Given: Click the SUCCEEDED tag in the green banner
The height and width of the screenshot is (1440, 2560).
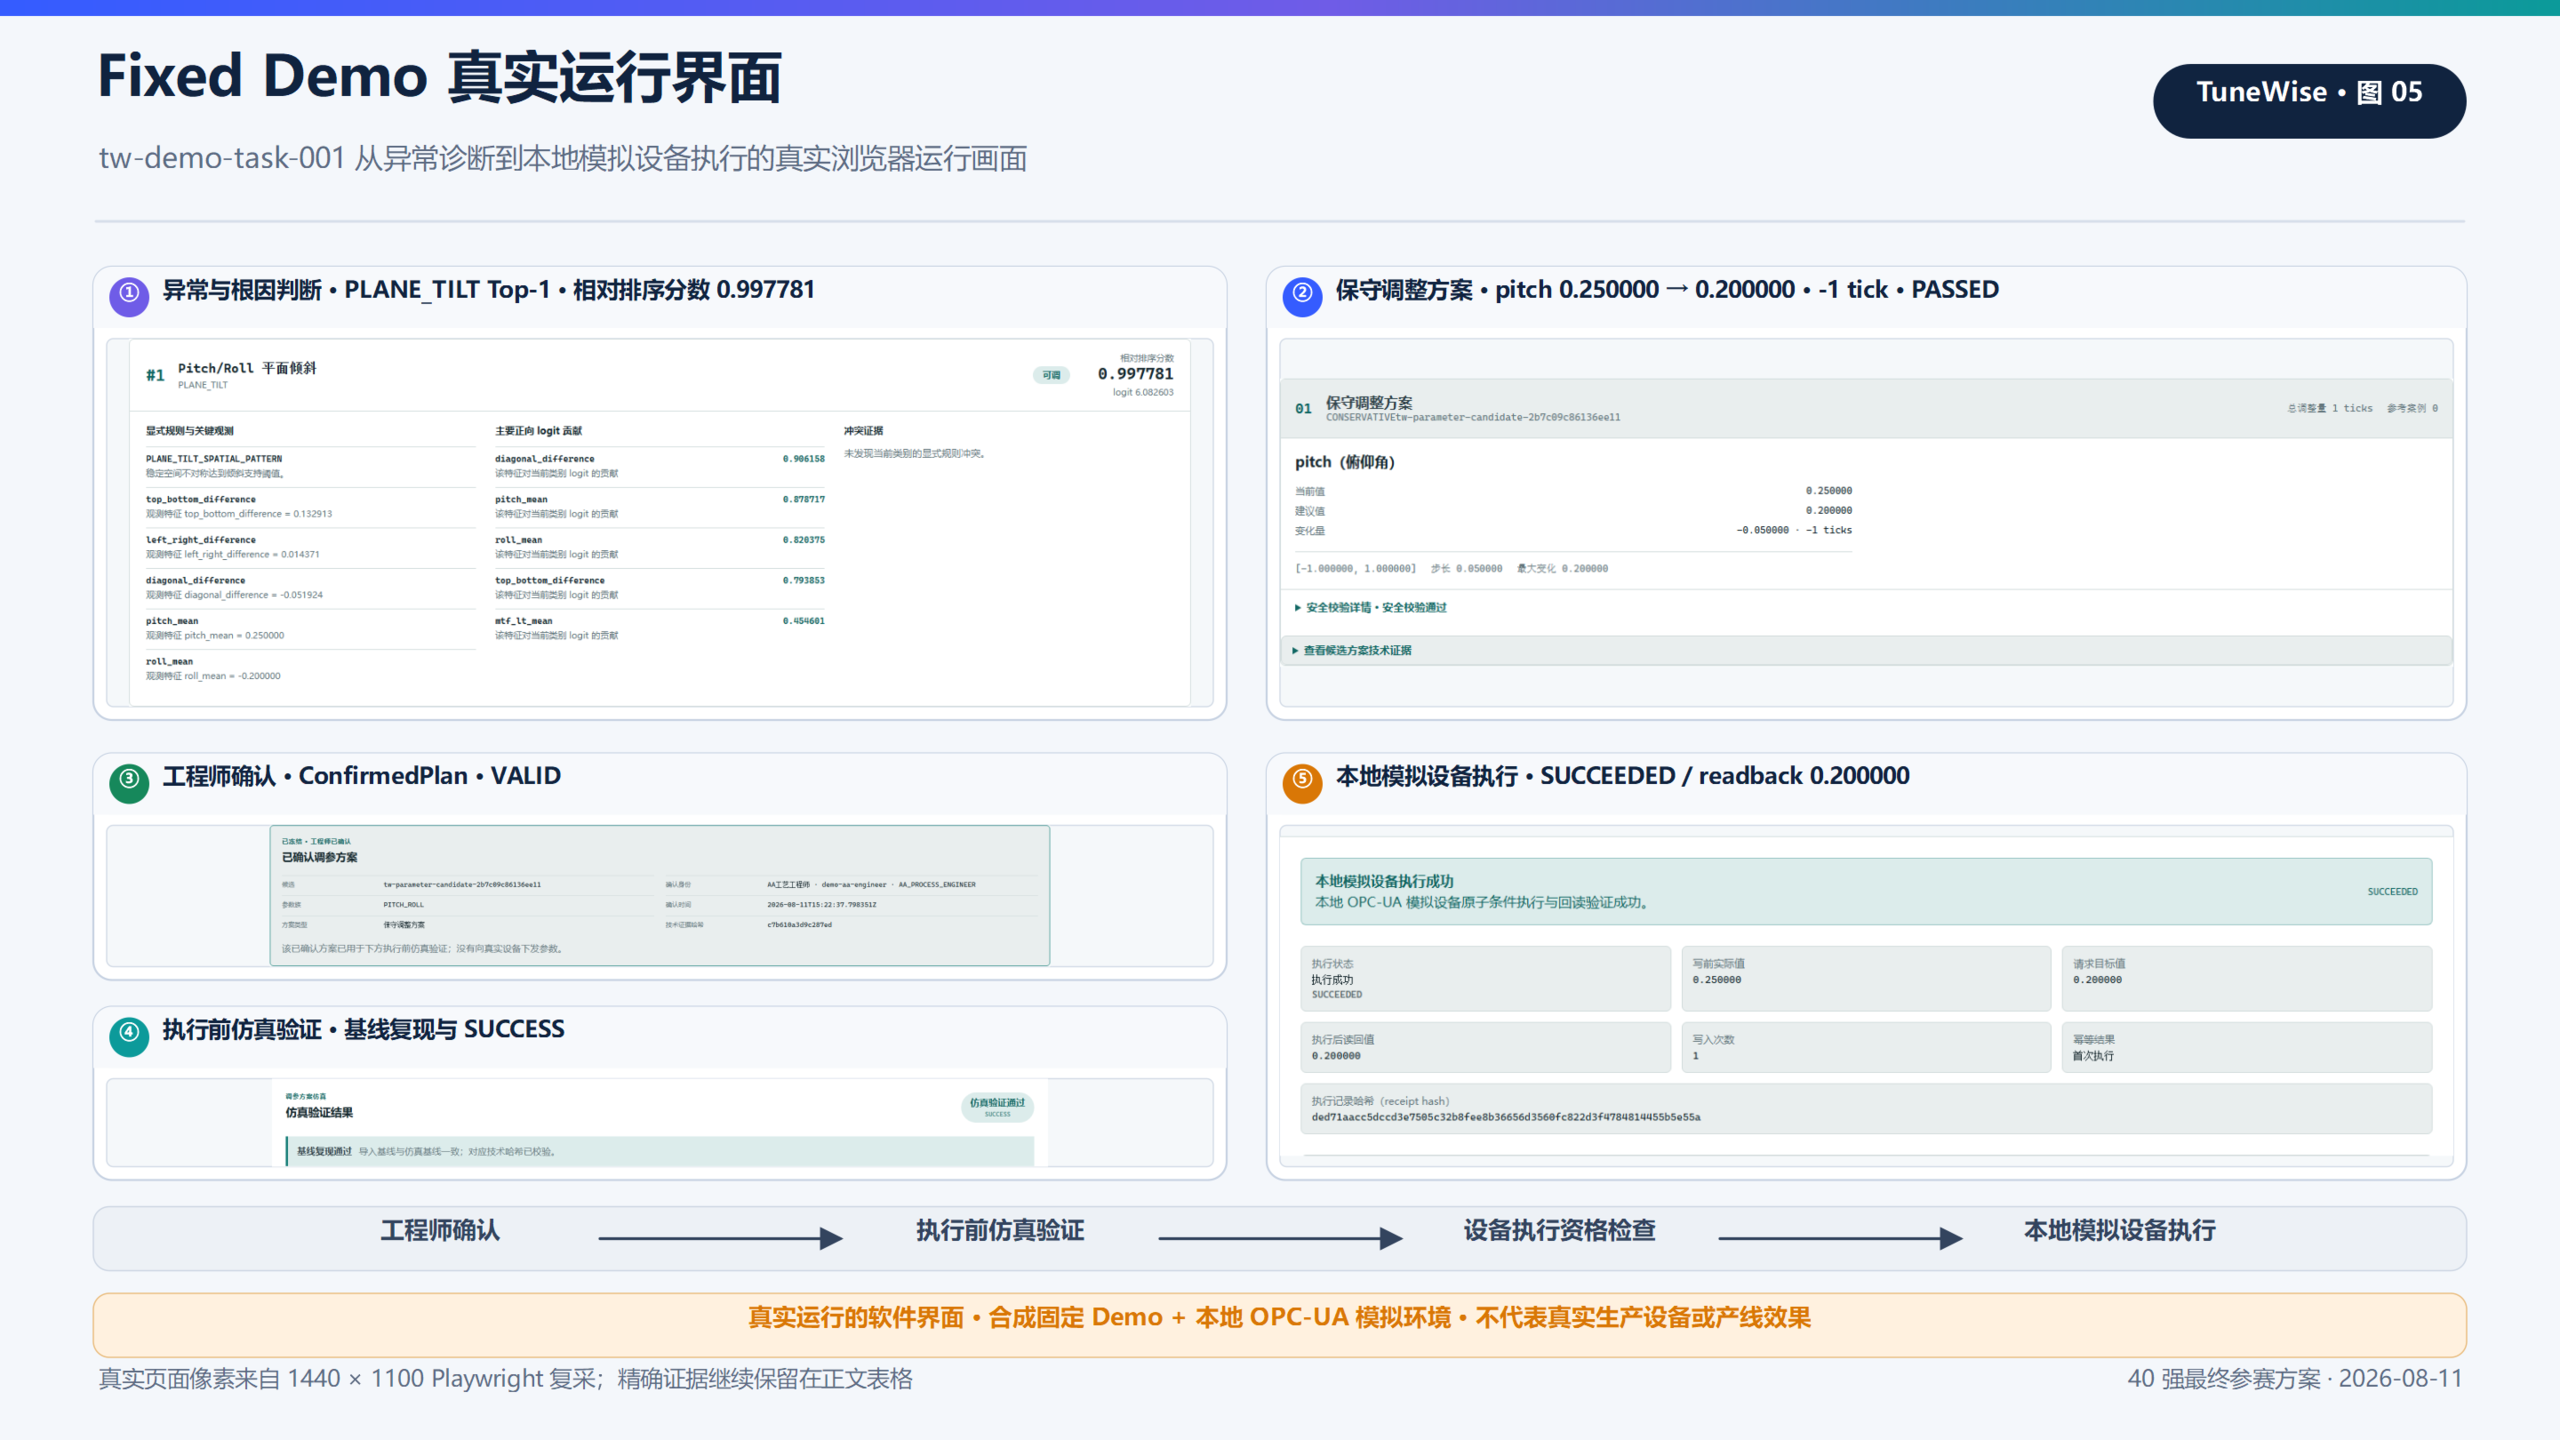Looking at the screenshot, I should pyautogui.click(x=2392, y=892).
